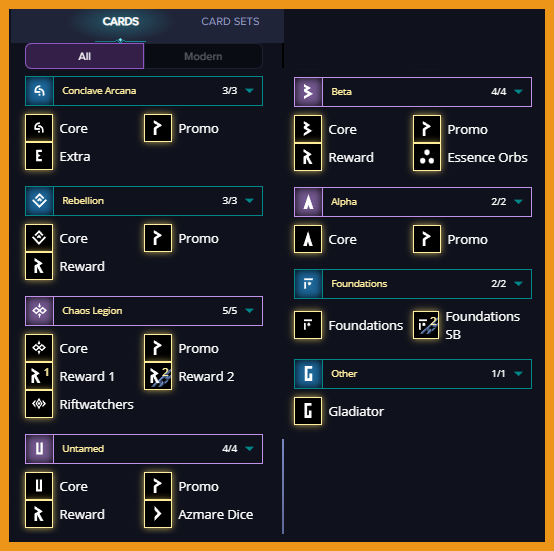The image size is (554, 551).
Task: Switch to the Card Sets tab
Action: (x=230, y=22)
